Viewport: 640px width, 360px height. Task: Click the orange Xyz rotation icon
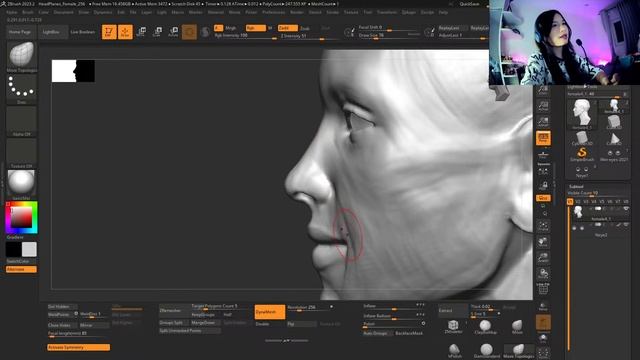543,198
